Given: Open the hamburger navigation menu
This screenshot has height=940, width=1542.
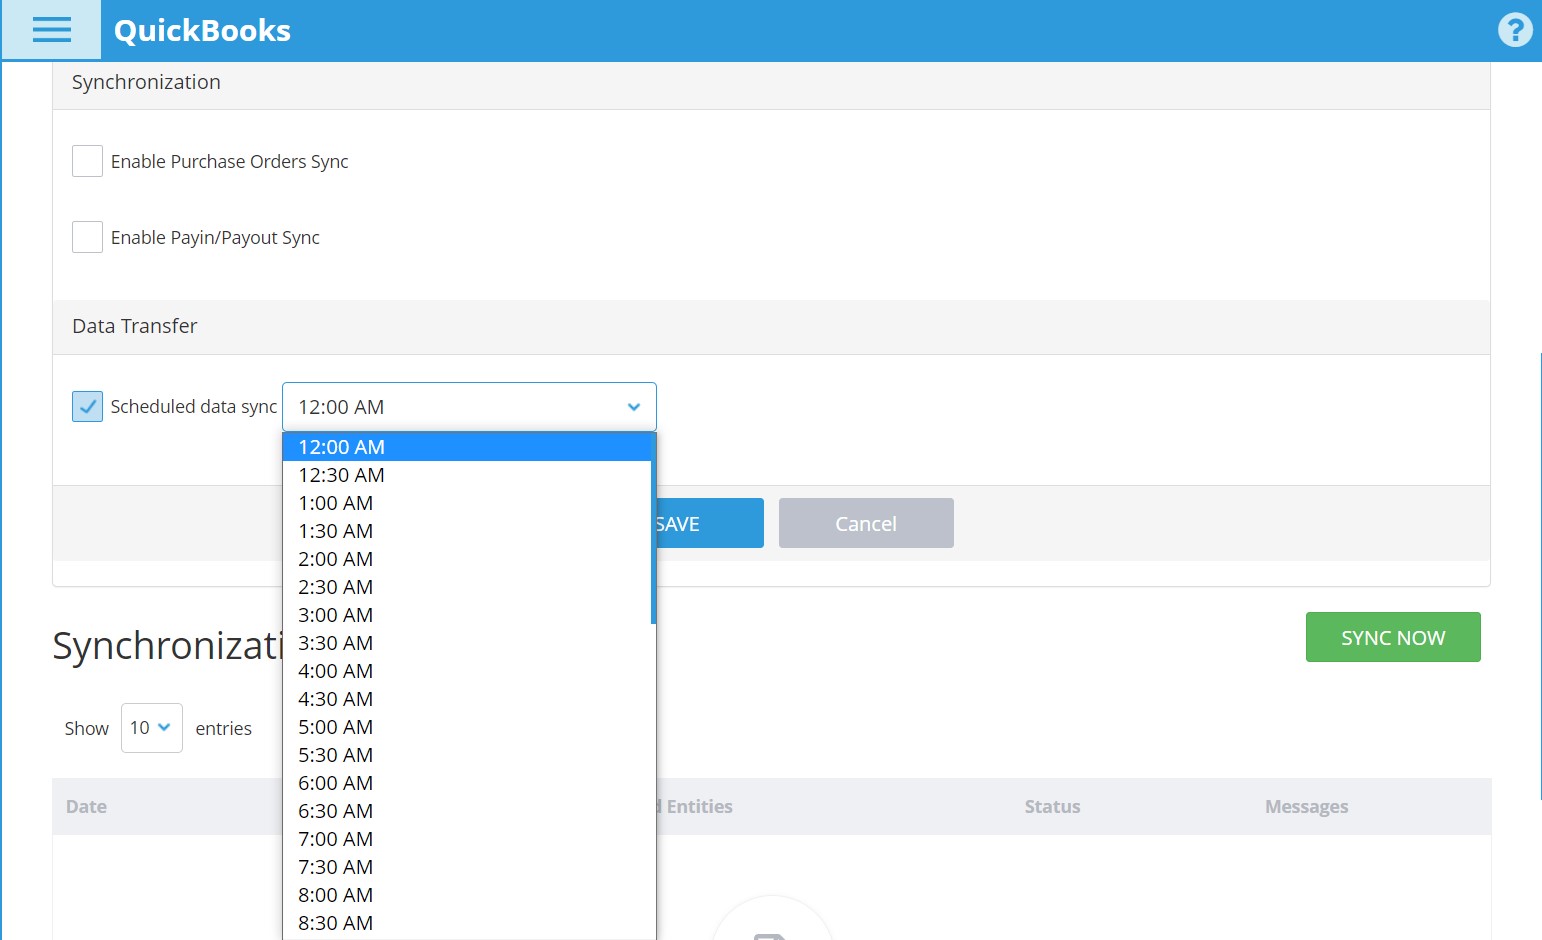Looking at the screenshot, I should click(51, 30).
